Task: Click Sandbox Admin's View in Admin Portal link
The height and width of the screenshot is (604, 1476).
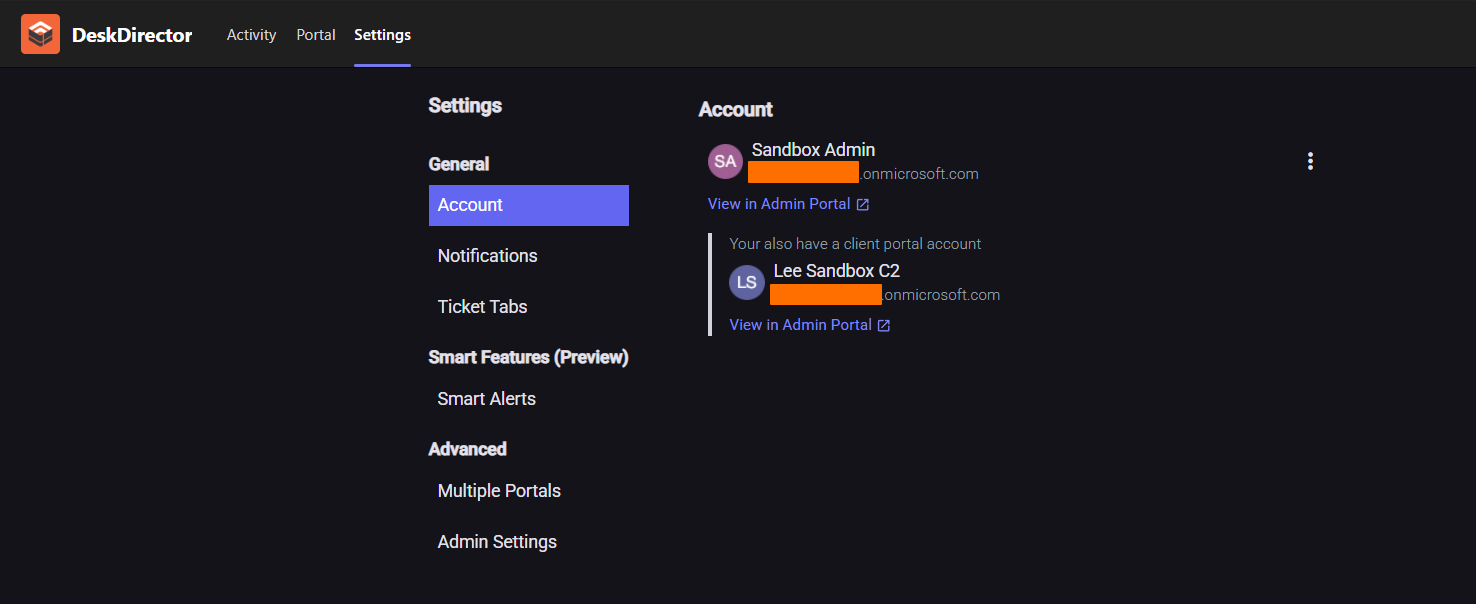Action: coord(779,204)
